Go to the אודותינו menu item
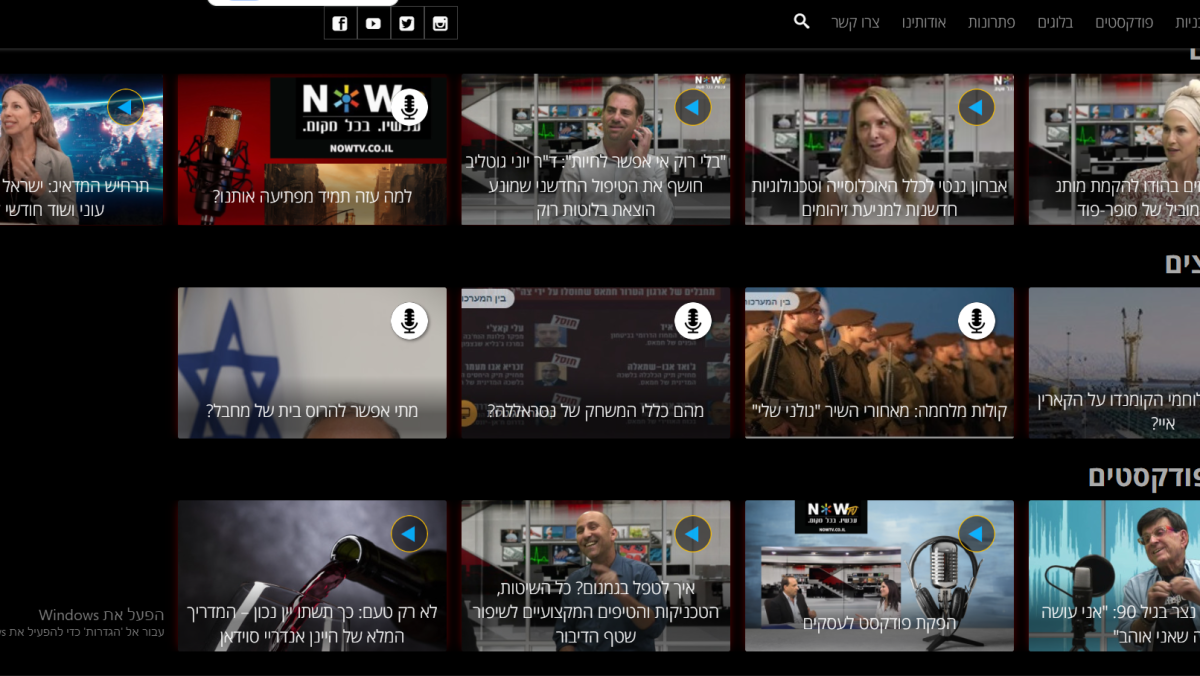The width and height of the screenshot is (1200, 676). click(923, 22)
